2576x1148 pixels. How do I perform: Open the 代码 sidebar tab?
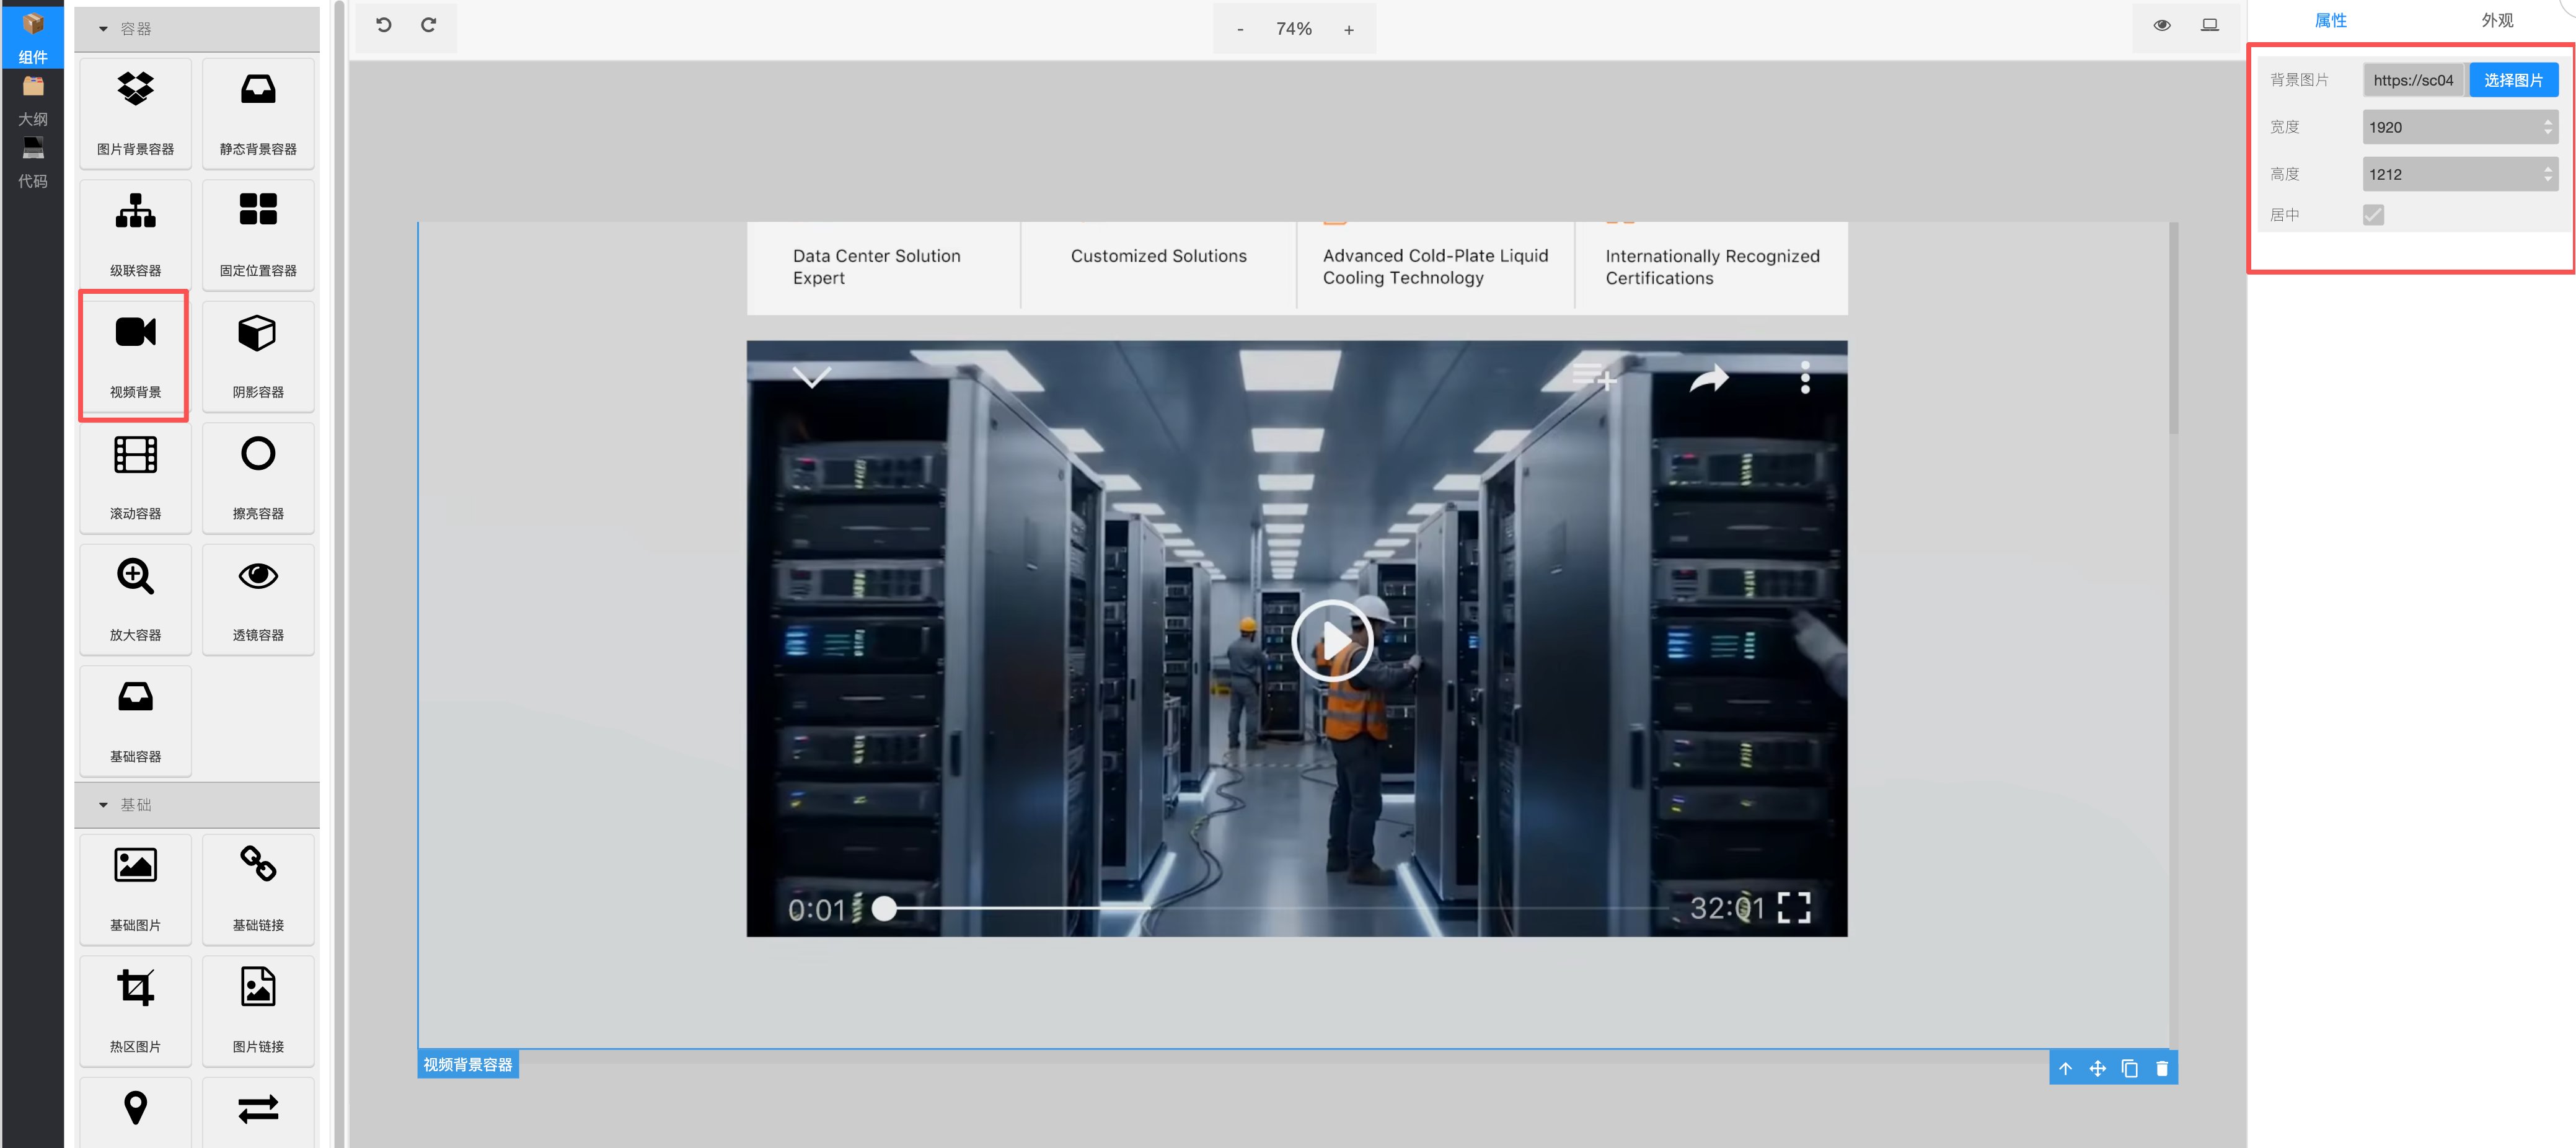click(x=33, y=162)
